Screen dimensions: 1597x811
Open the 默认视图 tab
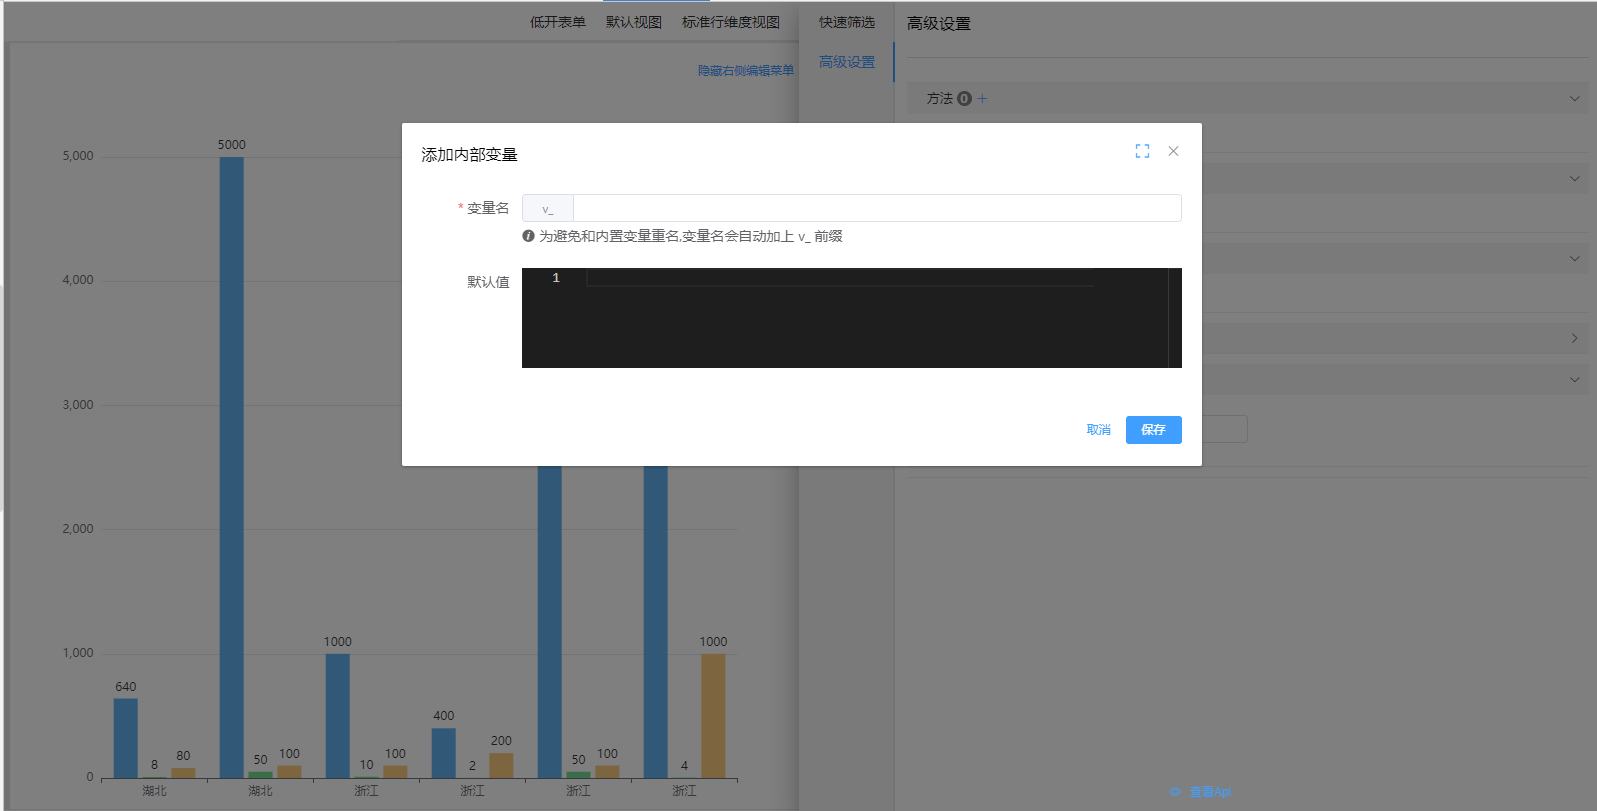pos(633,22)
